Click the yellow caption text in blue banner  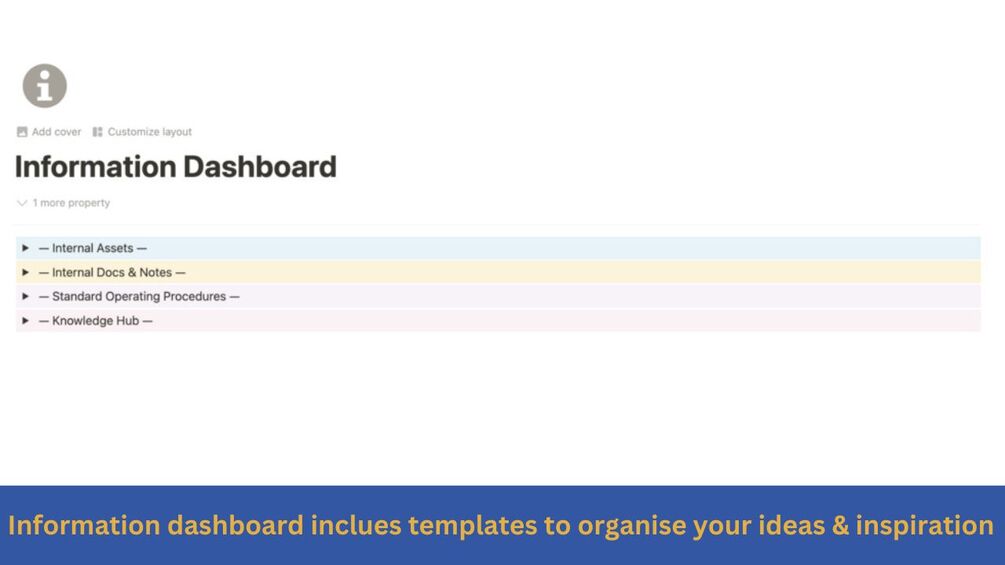pos(501,525)
